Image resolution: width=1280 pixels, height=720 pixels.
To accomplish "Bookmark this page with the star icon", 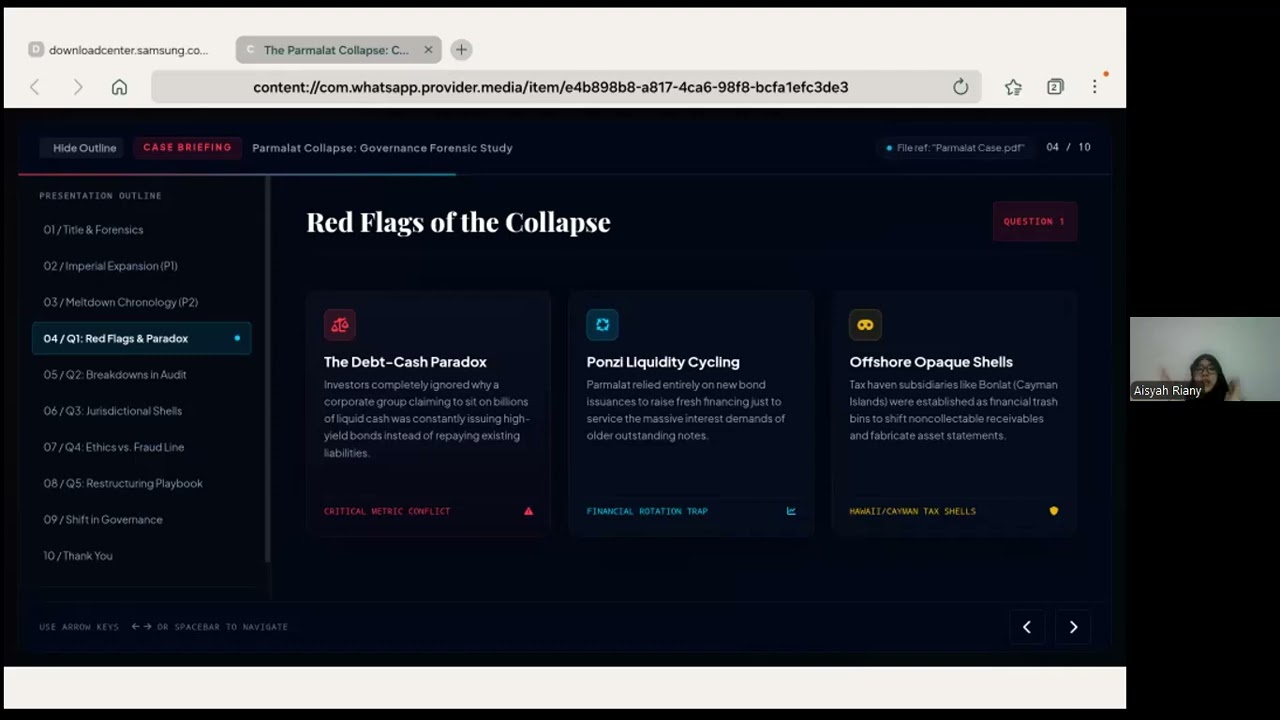I will pyautogui.click(x=1013, y=87).
